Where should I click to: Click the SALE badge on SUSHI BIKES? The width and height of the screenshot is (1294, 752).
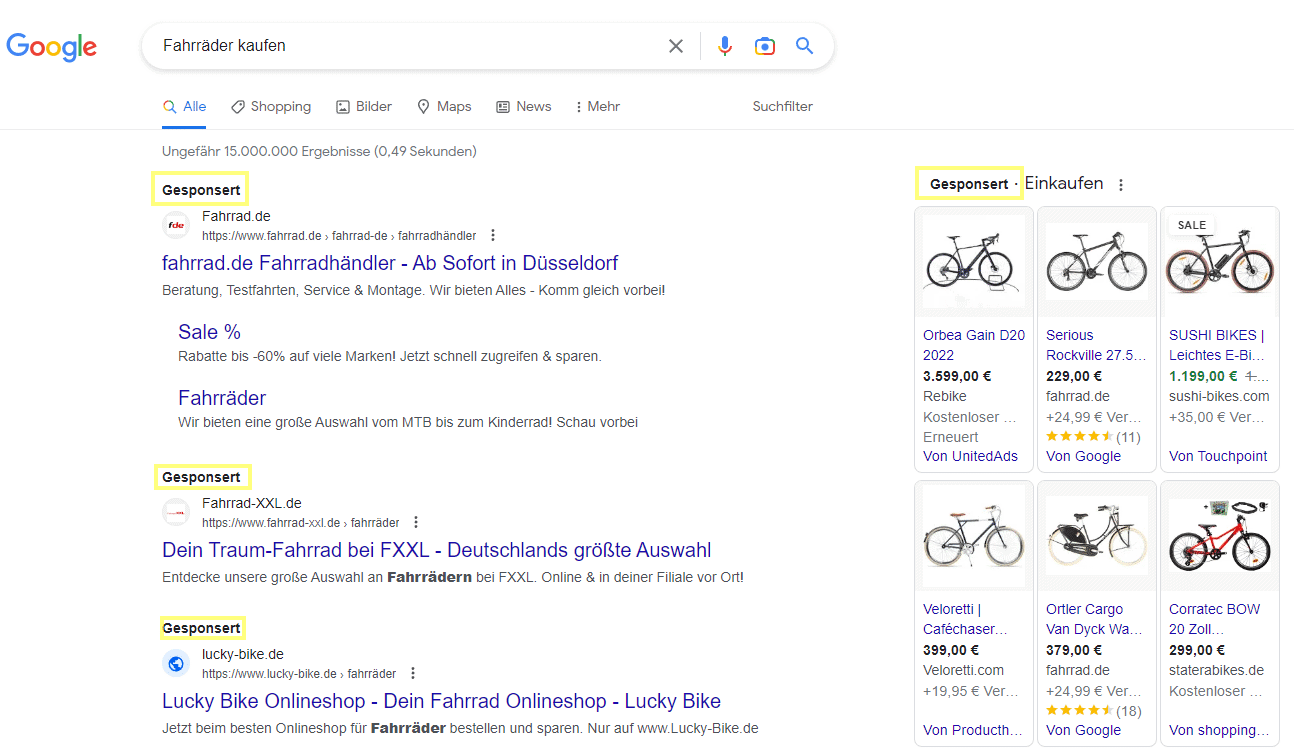(1192, 225)
